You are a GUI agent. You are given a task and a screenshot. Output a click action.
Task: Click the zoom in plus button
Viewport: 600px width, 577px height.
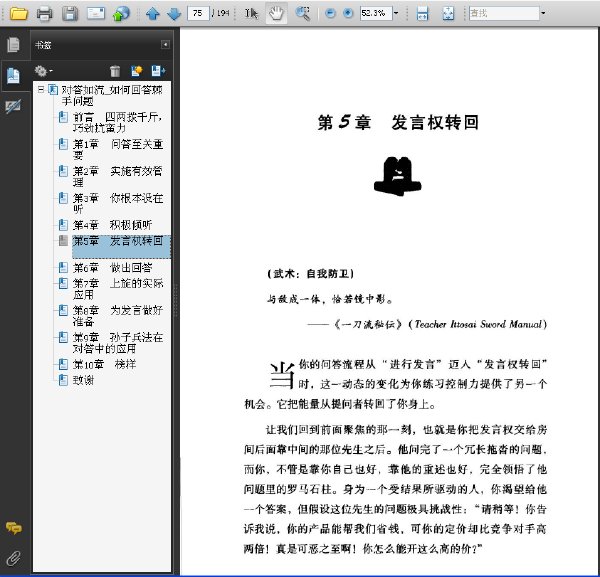click(348, 13)
